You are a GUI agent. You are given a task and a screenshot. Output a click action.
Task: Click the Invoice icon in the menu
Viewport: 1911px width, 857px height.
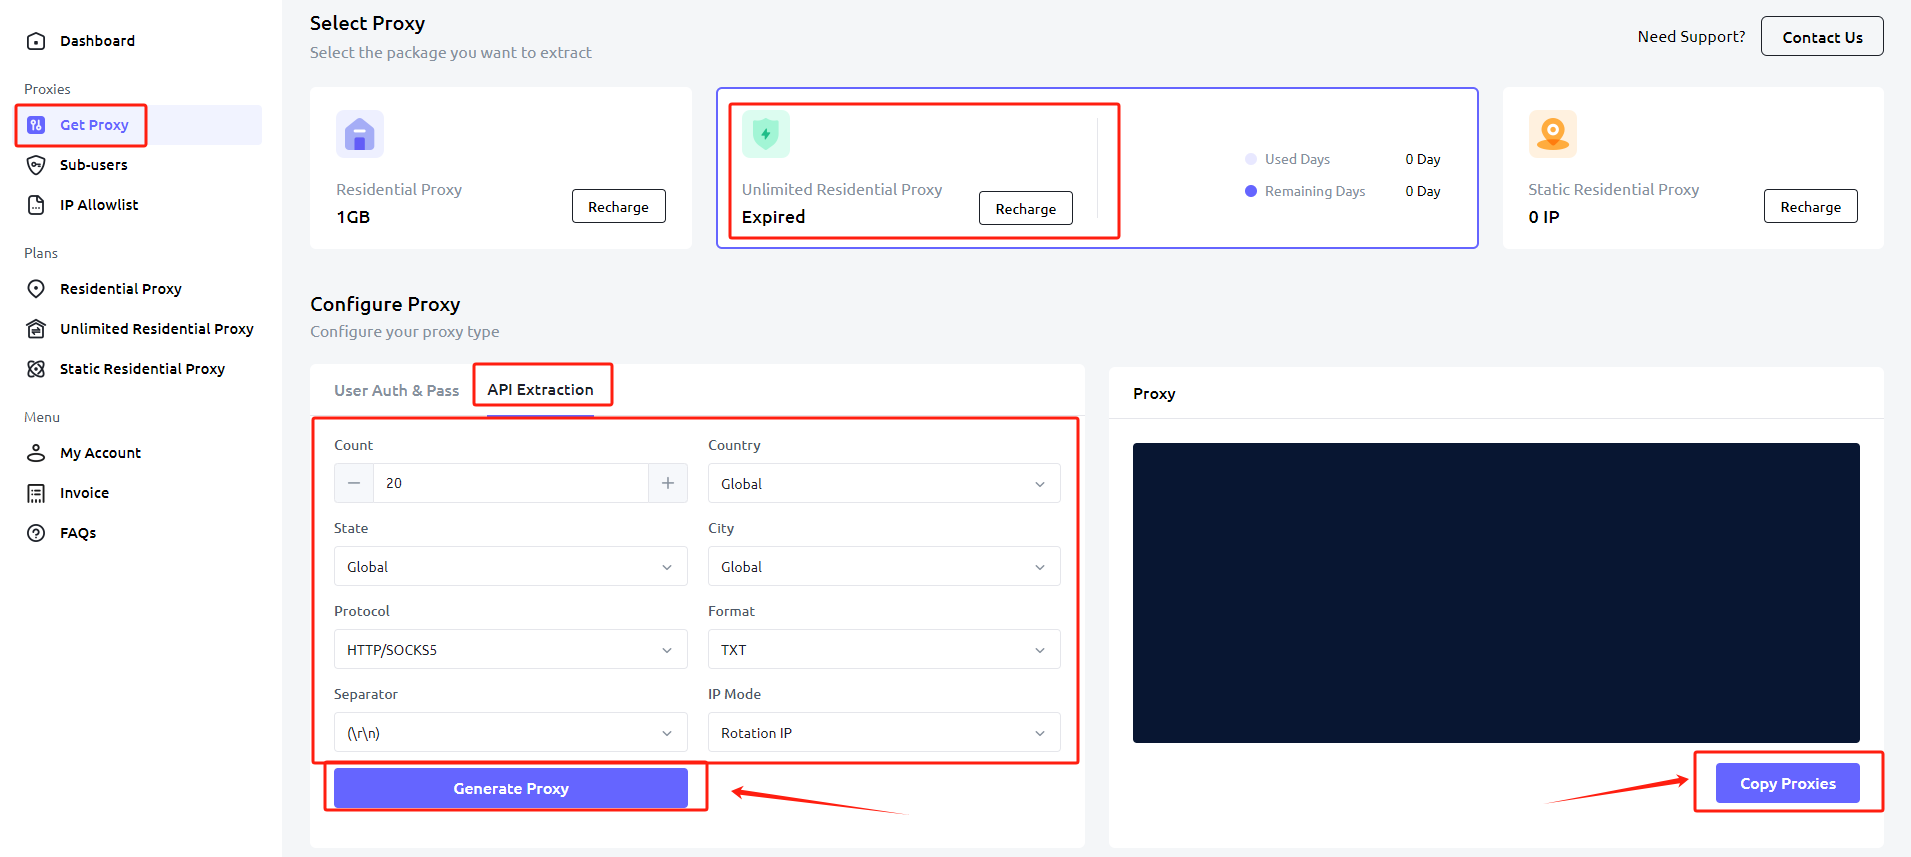(x=36, y=493)
